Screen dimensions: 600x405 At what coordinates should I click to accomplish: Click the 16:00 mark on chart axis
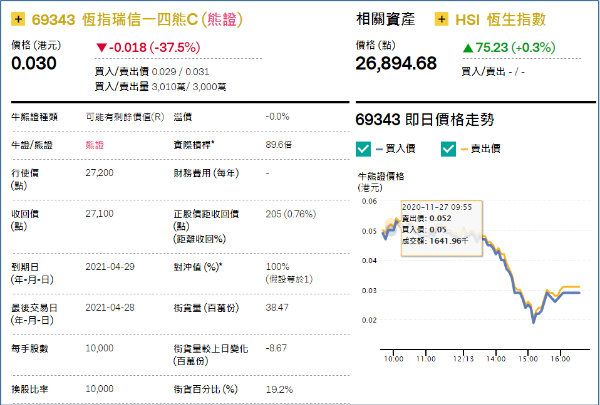561,359
